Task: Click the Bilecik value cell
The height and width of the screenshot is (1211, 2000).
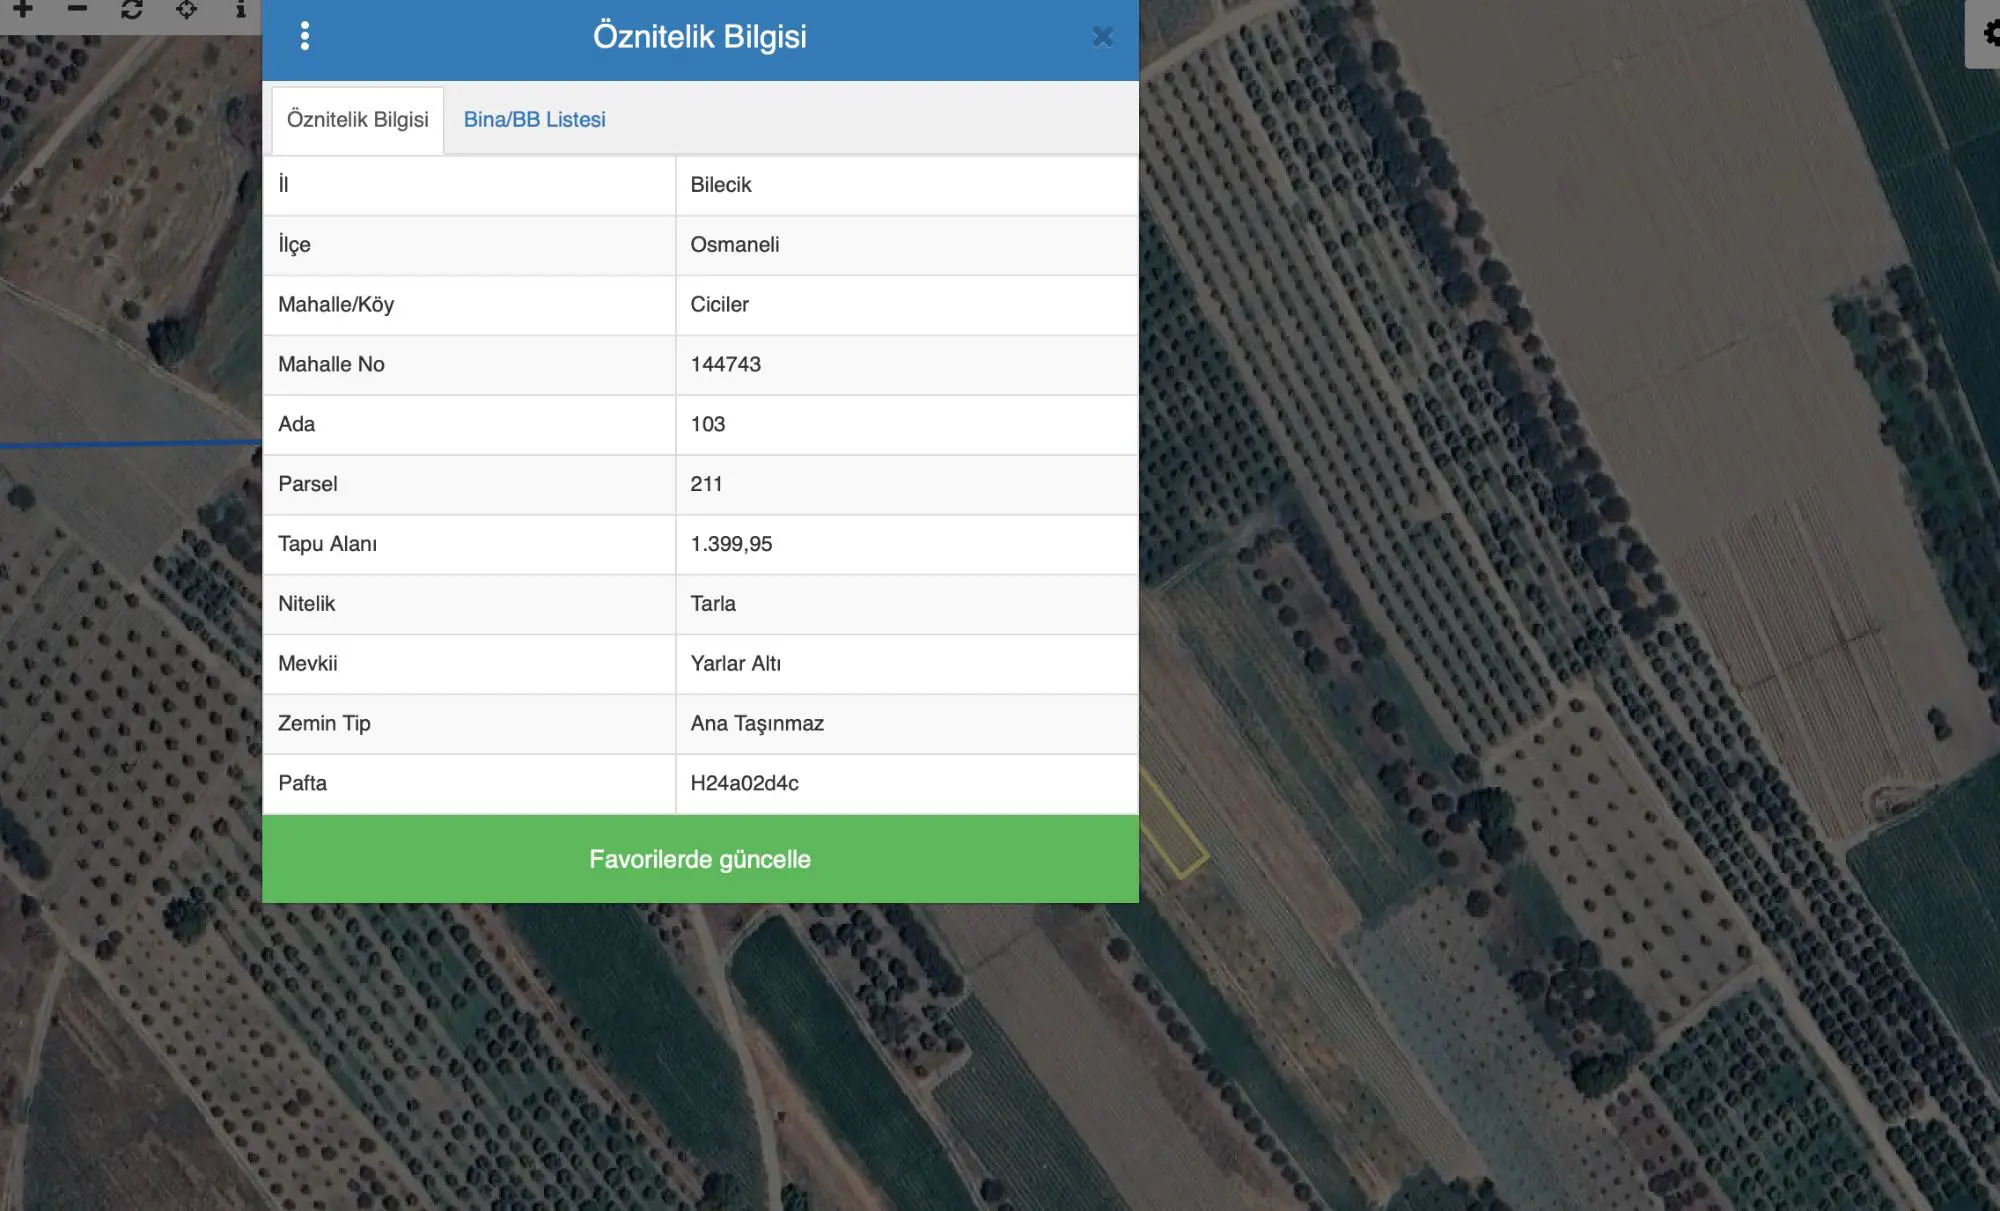Action: click(x=907, y=185)
